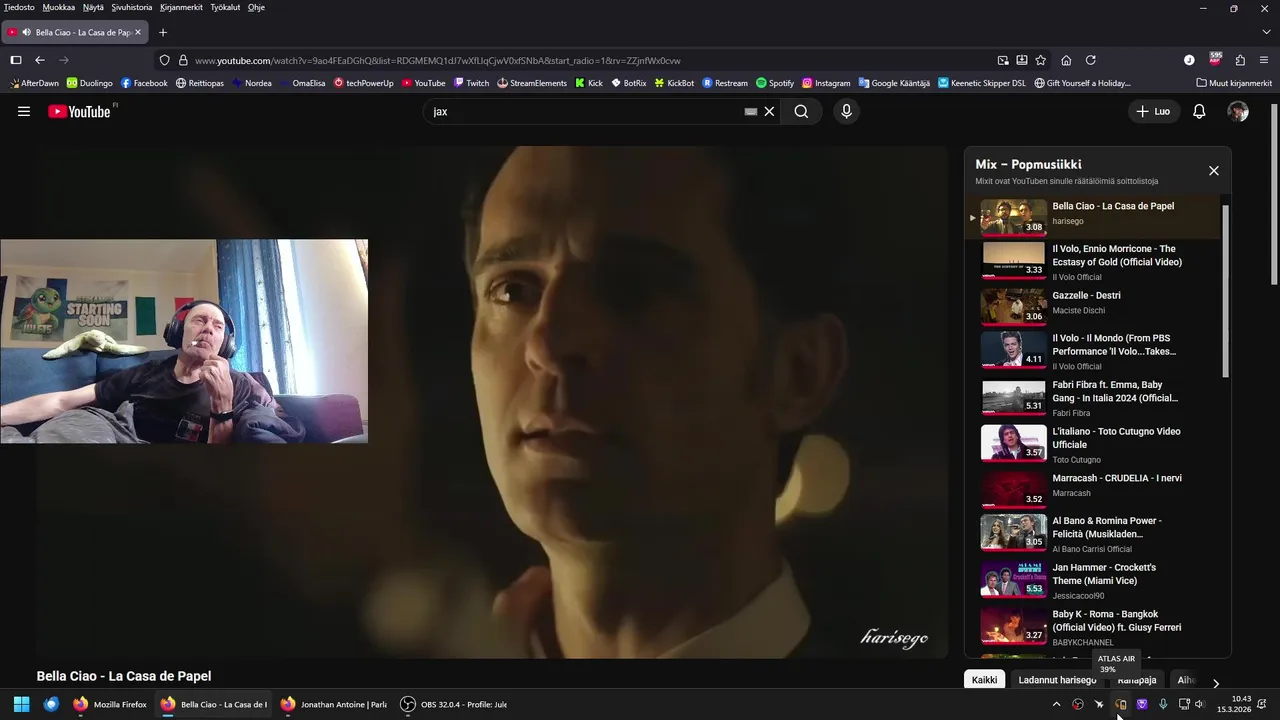The width and height of the screenshot is (1280, 720).
Task: Play Gazzelle - Destri from the mix
Action: [x=1092, y=305]
